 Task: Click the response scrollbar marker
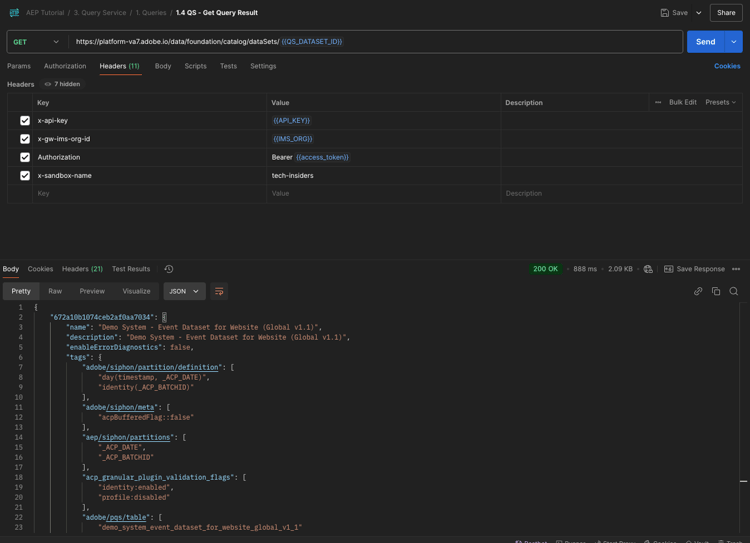pyautogui.click(x=743, y=481)
